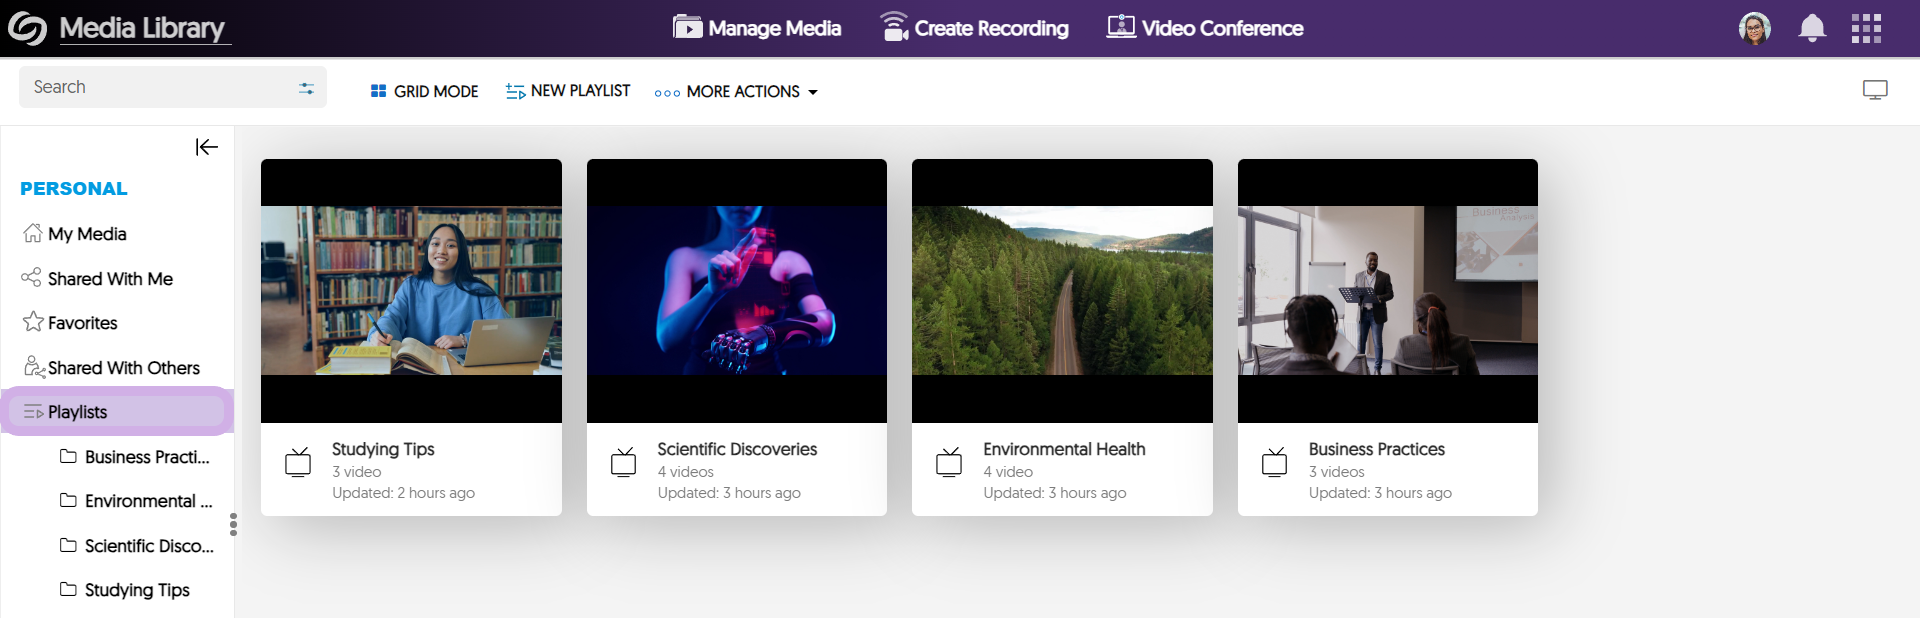Image resolution: width=1920 pixels, height=618 pixels.
Task: Click the notification bell icon
Action: point(1811,28)
